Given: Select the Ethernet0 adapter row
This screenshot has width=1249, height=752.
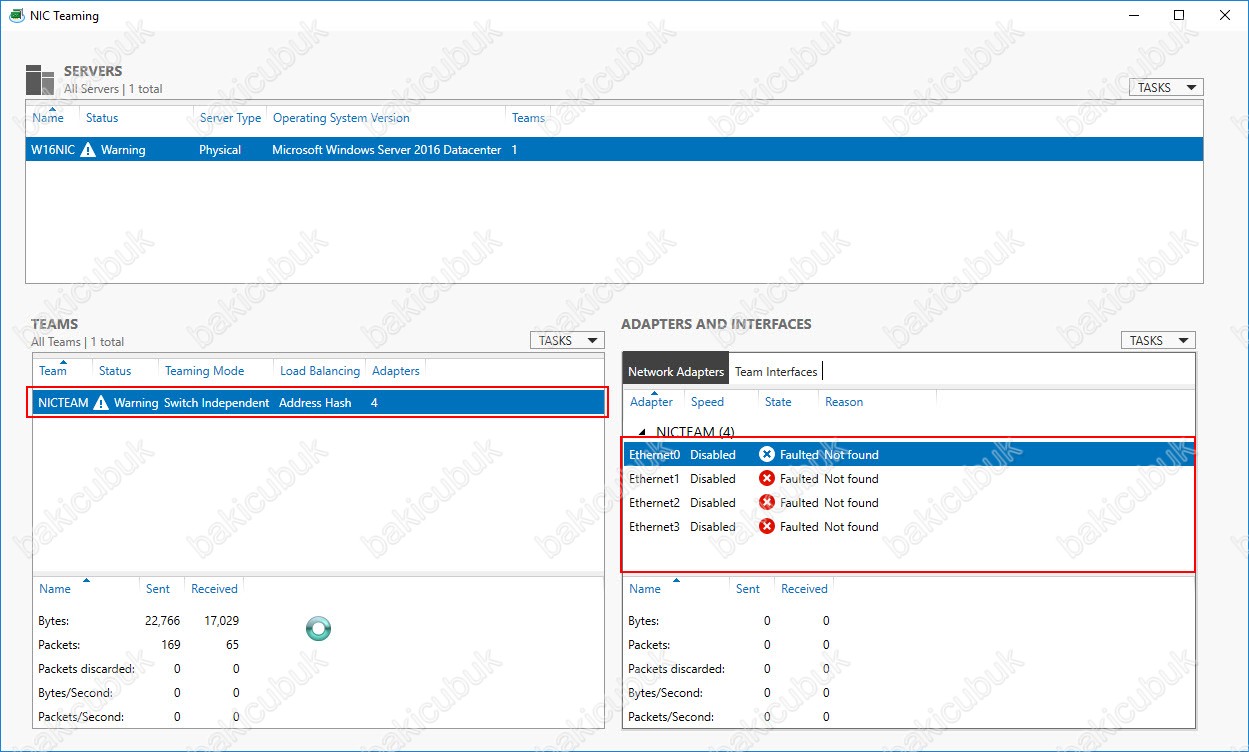Looking at the screenshot, I should pyautogui.click(x=908, y=455).
